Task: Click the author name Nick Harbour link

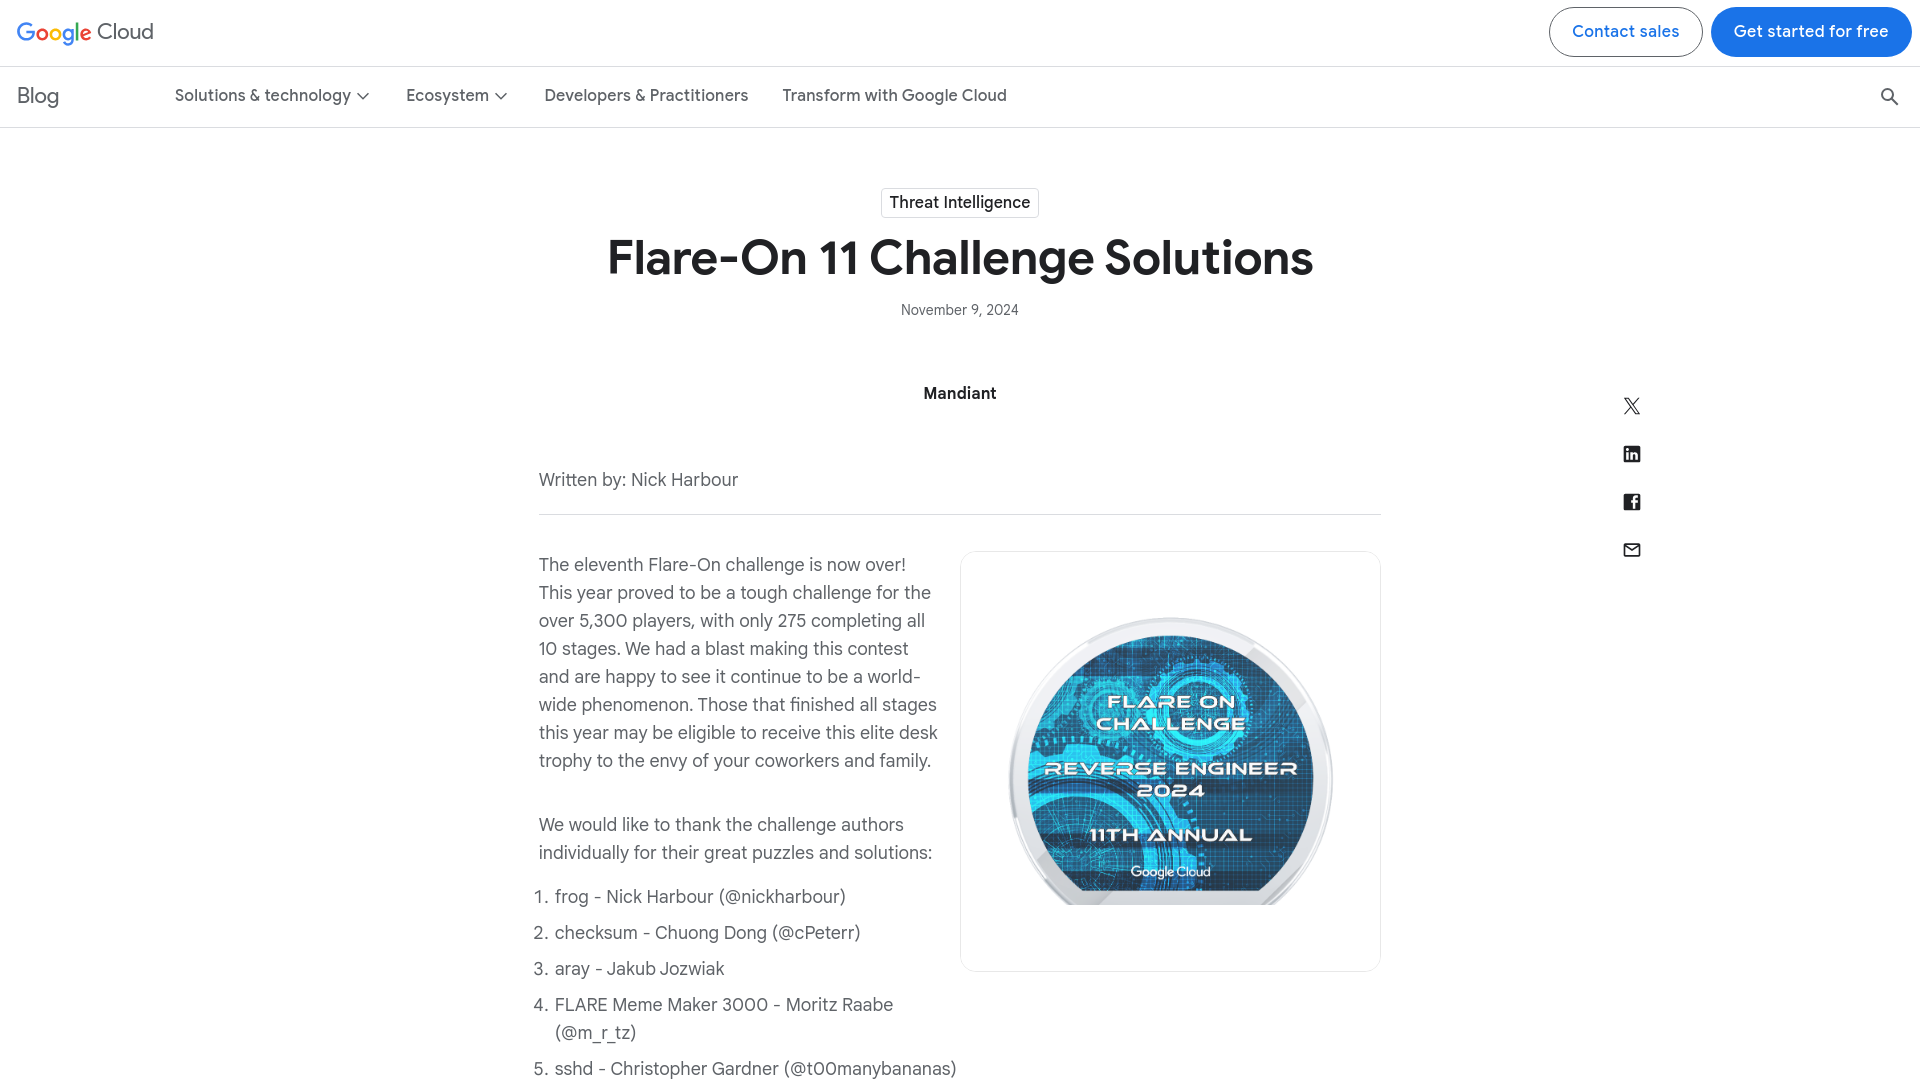Action: (x=684, y=479)
